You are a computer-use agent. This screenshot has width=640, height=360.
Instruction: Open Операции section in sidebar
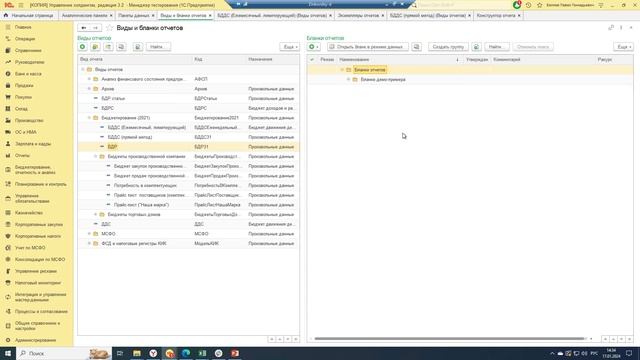pyautogui.click(x=24, y=39)
